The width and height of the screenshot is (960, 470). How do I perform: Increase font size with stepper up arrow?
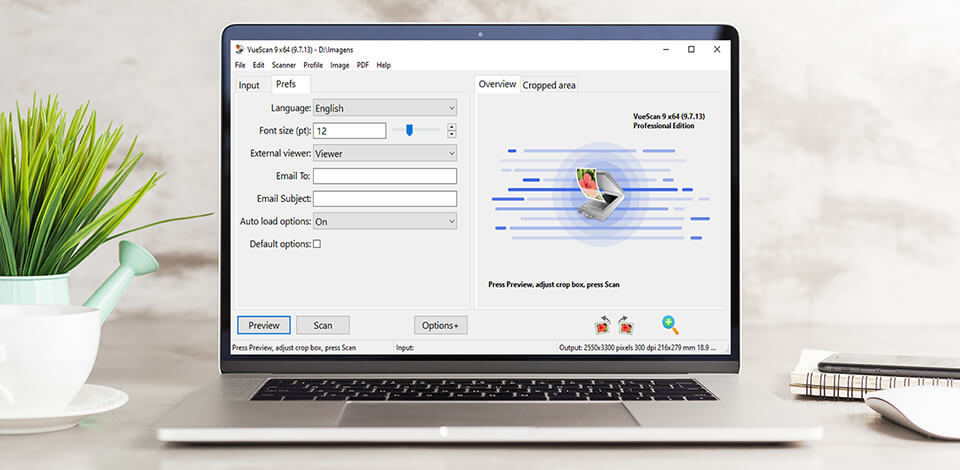point(452,127)
